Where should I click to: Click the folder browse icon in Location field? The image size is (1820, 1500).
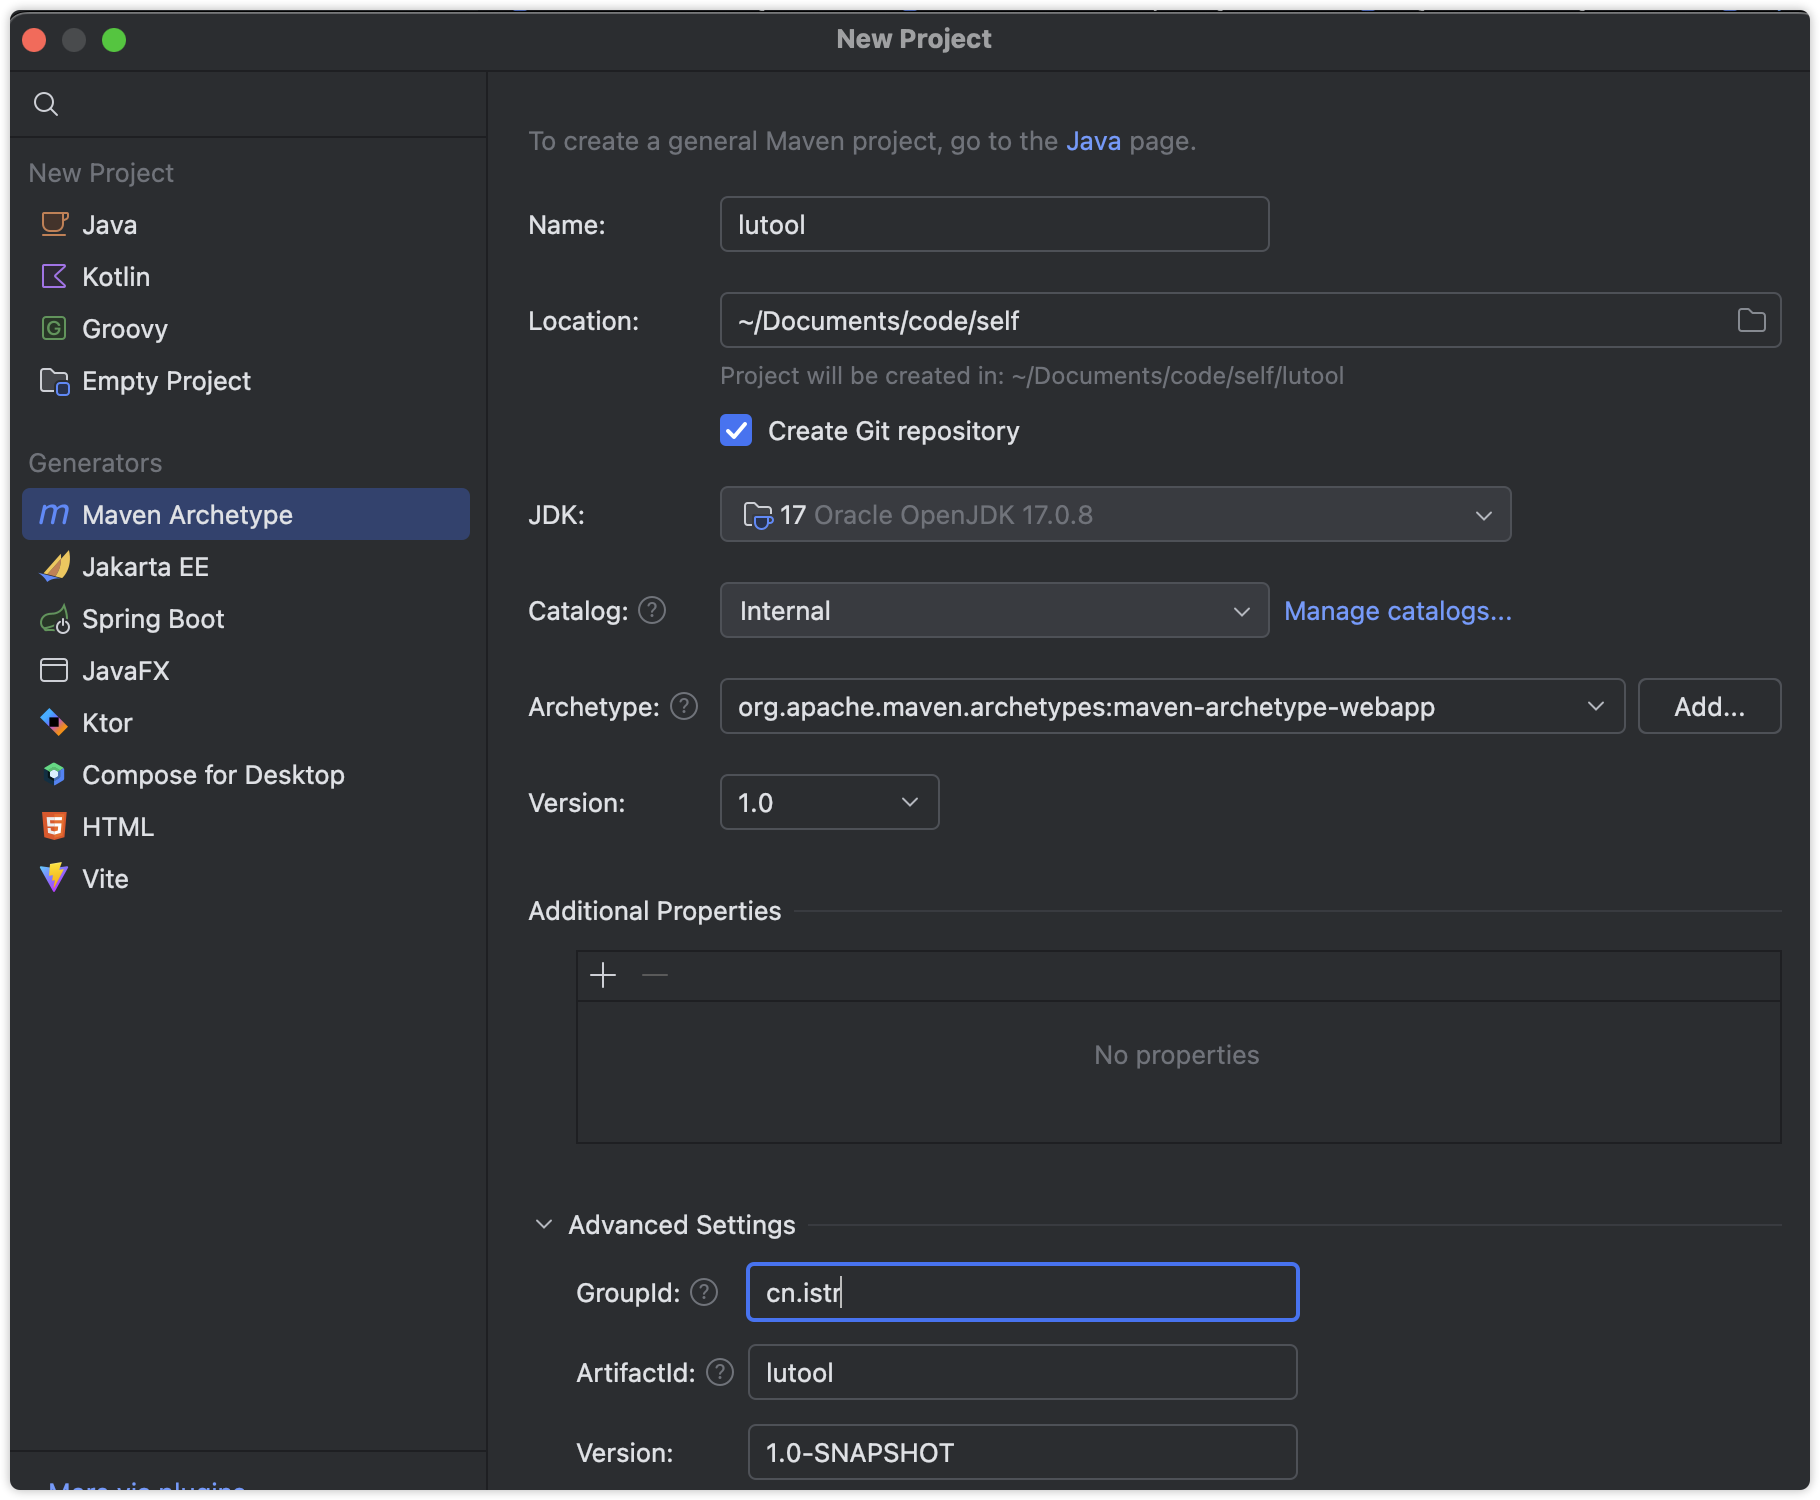pyautogui.click(x=1751, y=321)
